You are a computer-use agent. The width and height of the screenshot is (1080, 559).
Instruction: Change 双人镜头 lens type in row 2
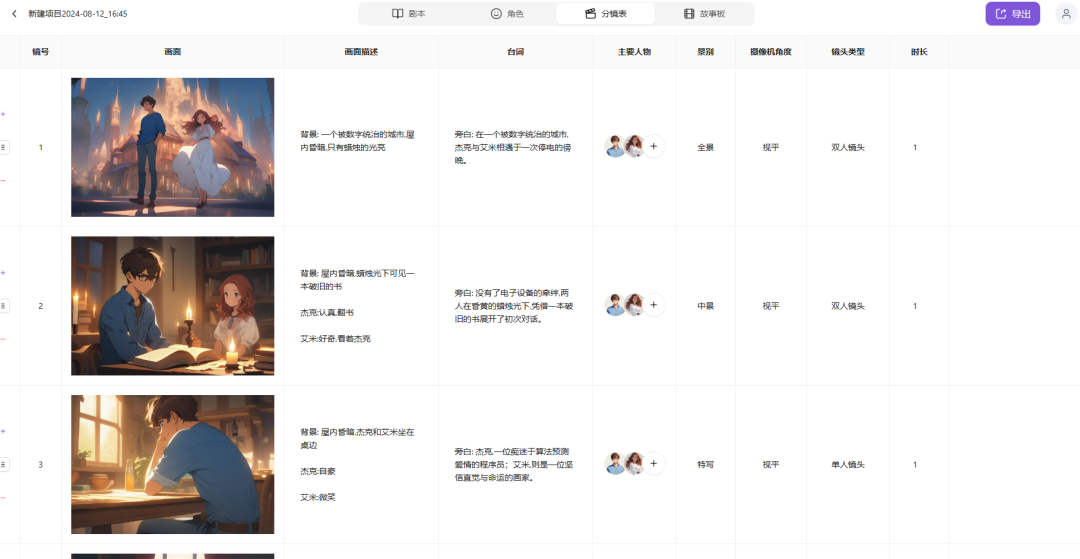(848, 306)
